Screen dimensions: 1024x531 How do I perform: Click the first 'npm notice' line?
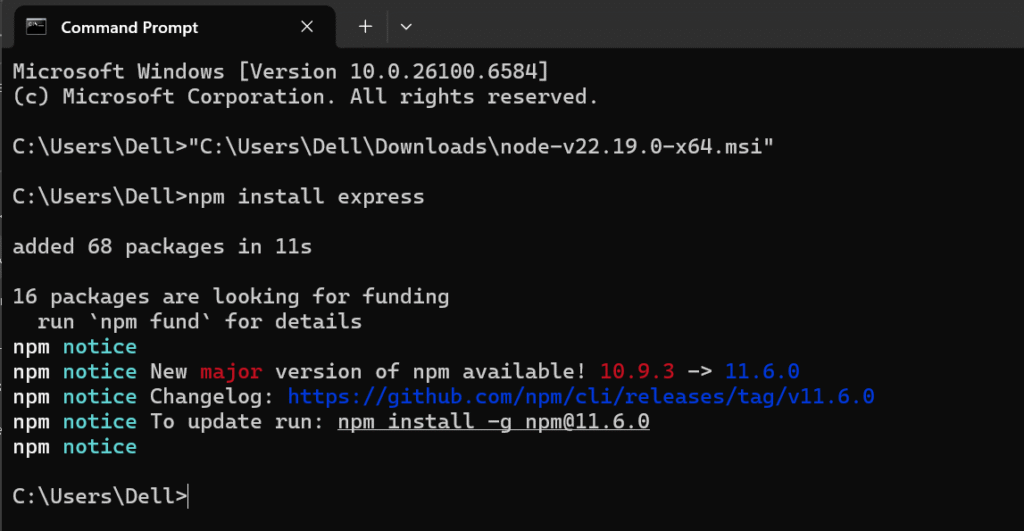(75, 347)
